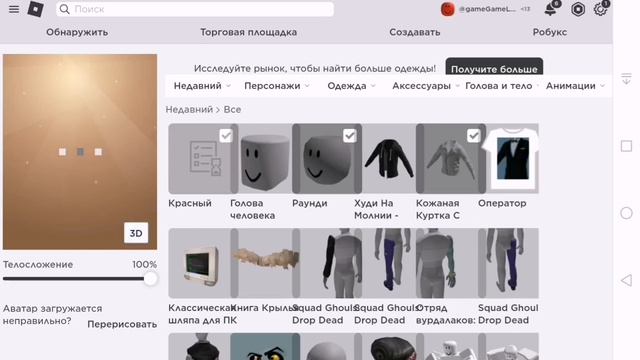Toggle the 3D avatar view button
This screenshot has width=640, height=360.
point(136,233)
